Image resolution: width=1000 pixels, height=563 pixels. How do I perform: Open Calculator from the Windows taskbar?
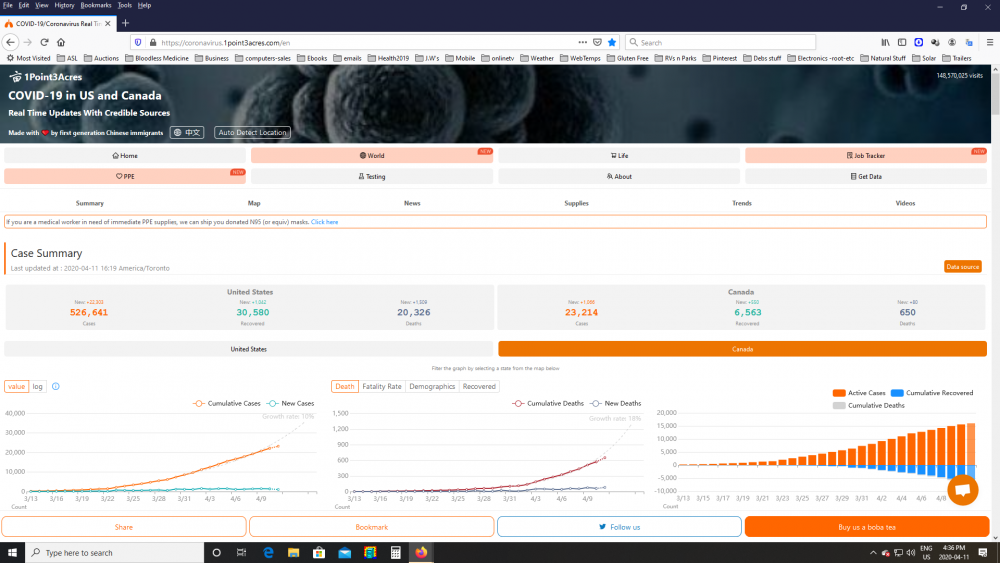pyautogui.click(x=395, y=552)
